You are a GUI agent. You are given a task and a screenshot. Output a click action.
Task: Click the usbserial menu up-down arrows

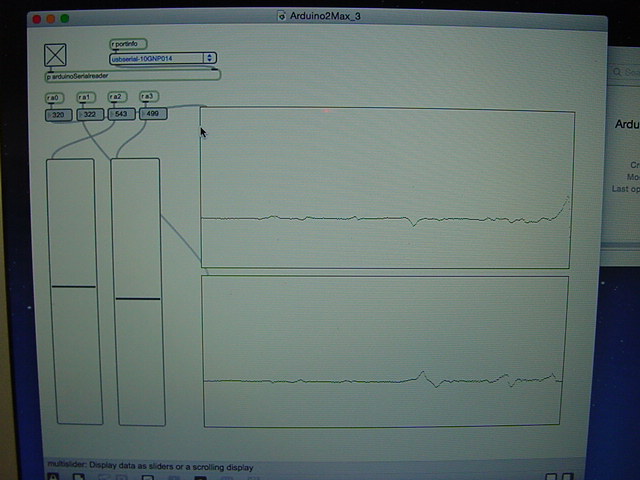[209, 58]
